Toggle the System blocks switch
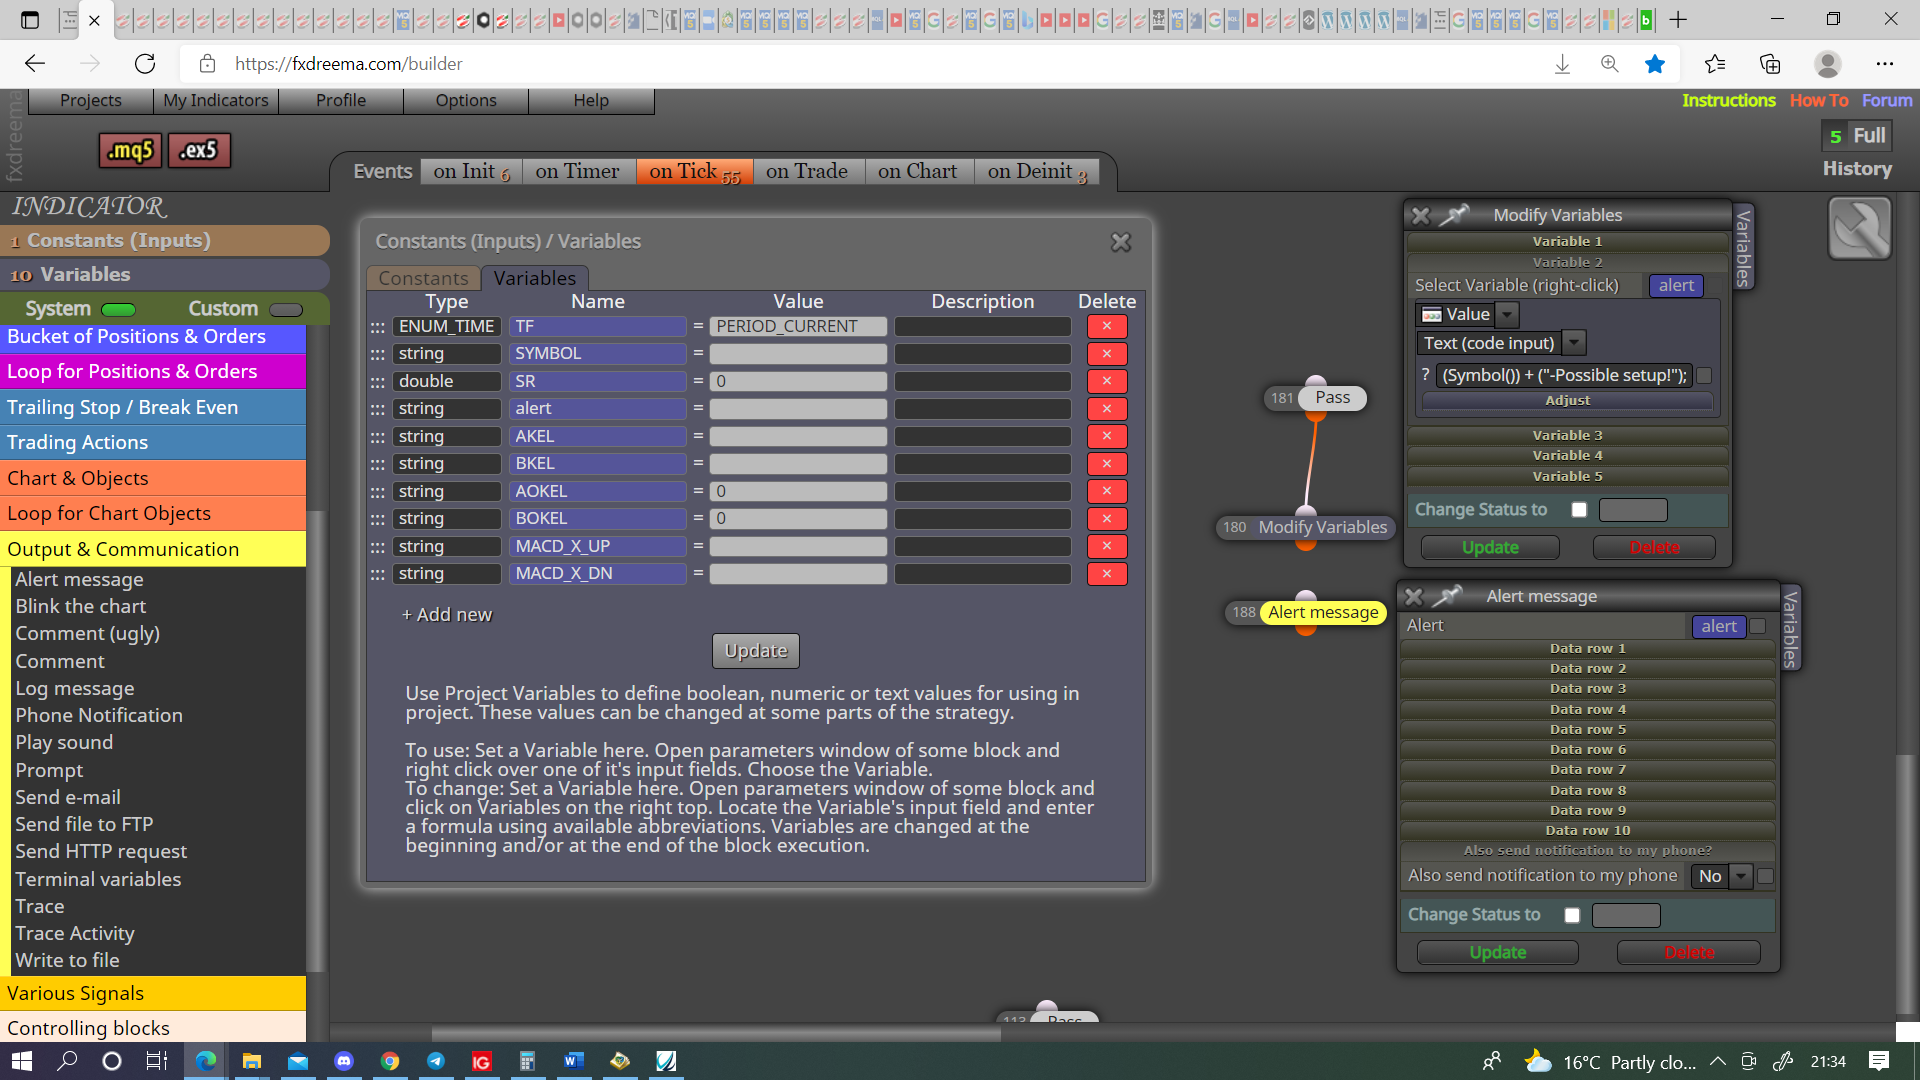Viewport: 1920px width, 1080px height. 119,309
